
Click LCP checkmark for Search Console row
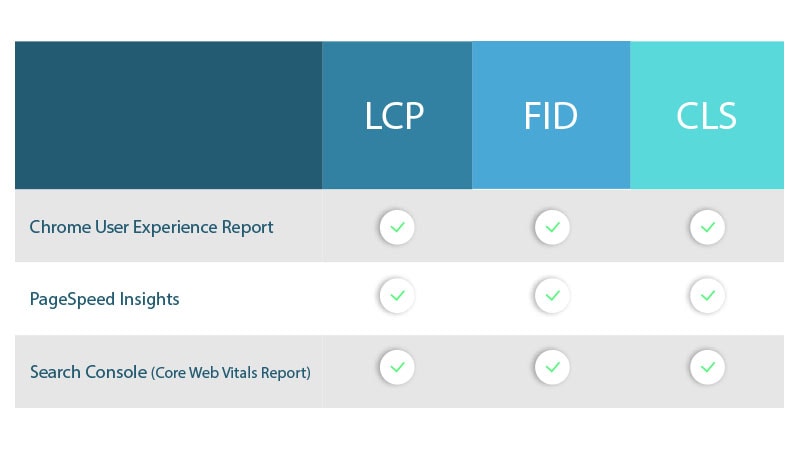[x=397, y=367]
